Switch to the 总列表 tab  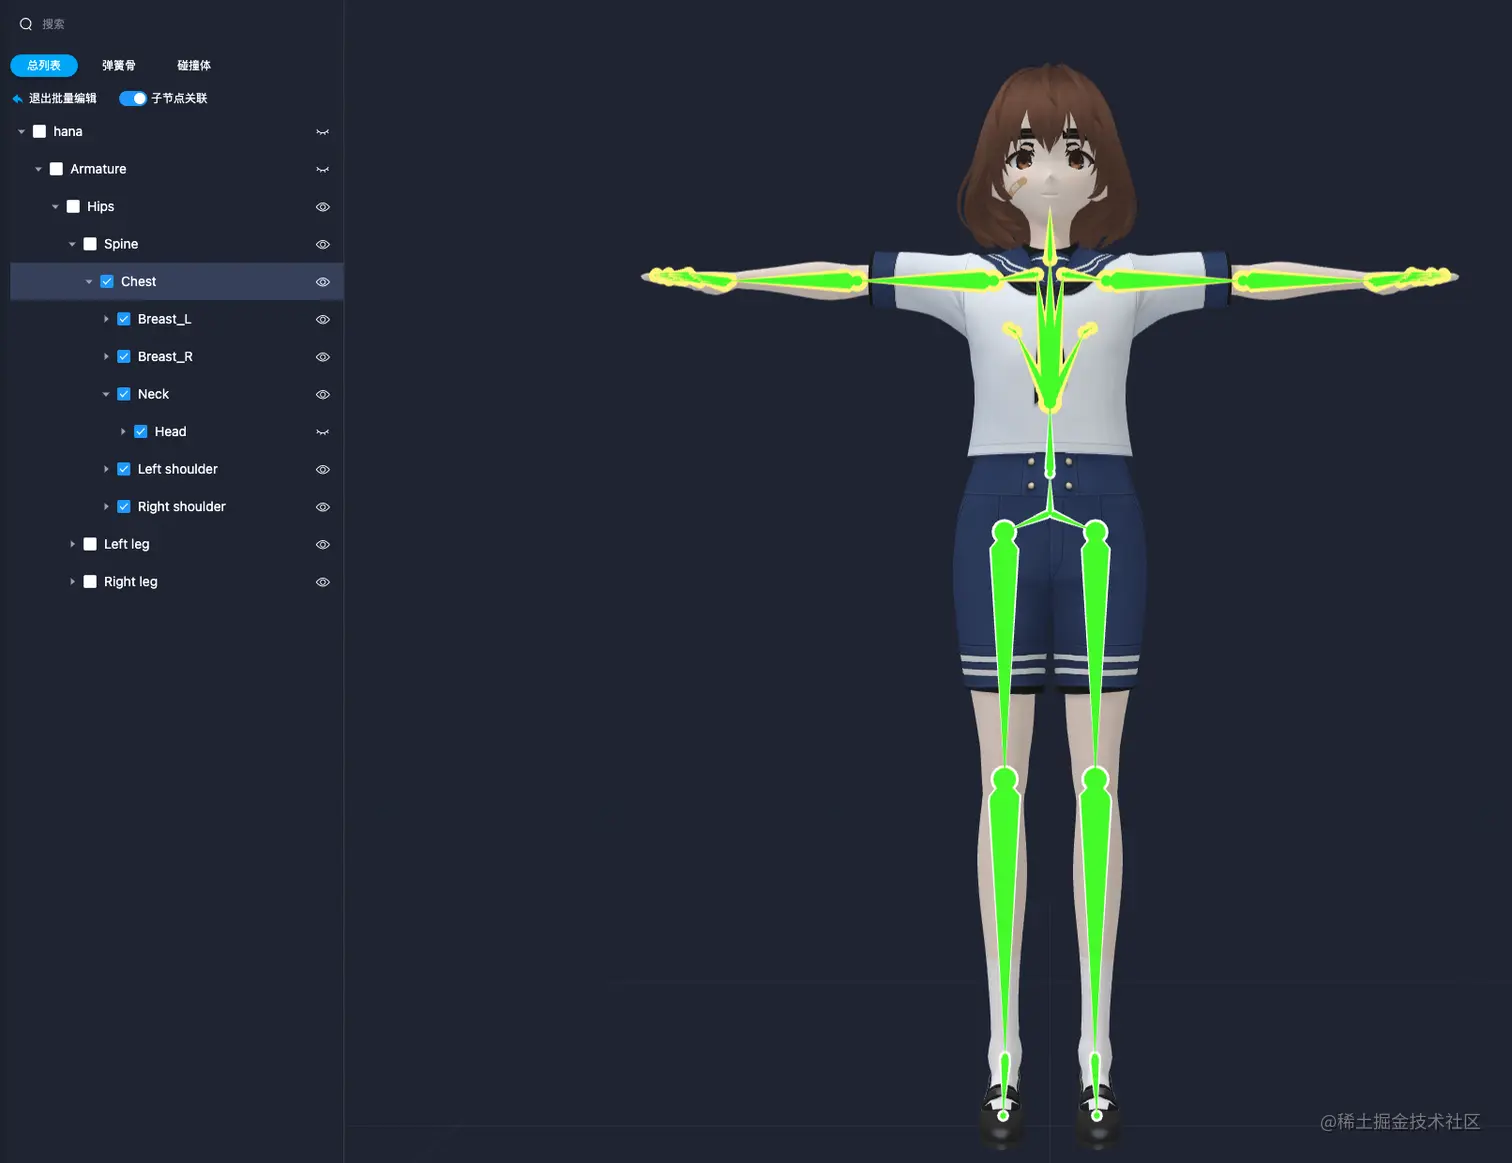click(x=44, y=65)
